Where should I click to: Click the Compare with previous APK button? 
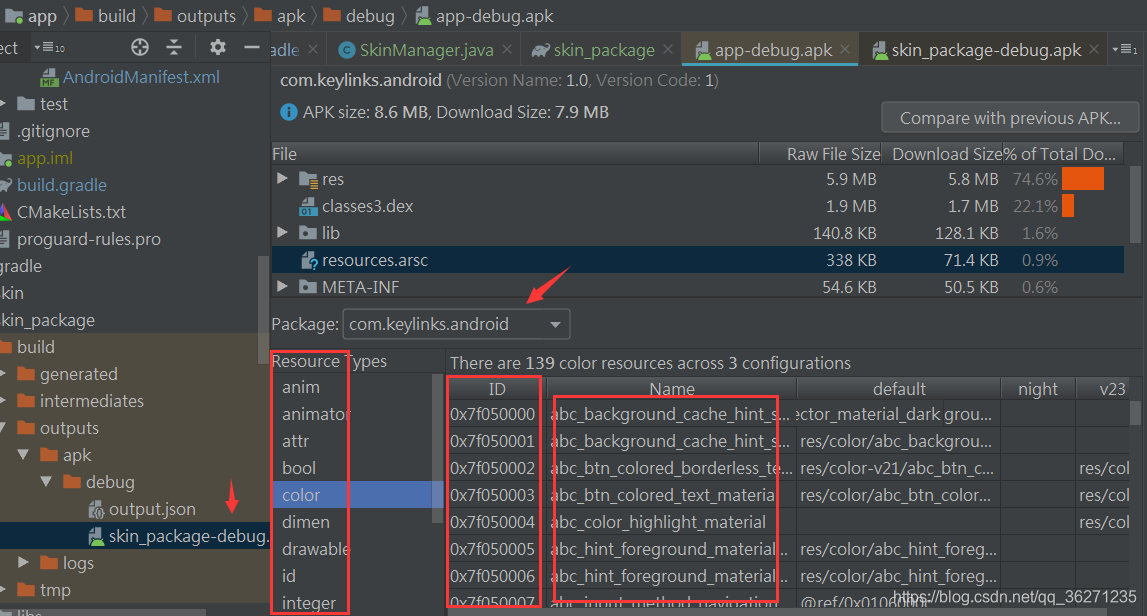[1009, 117]
